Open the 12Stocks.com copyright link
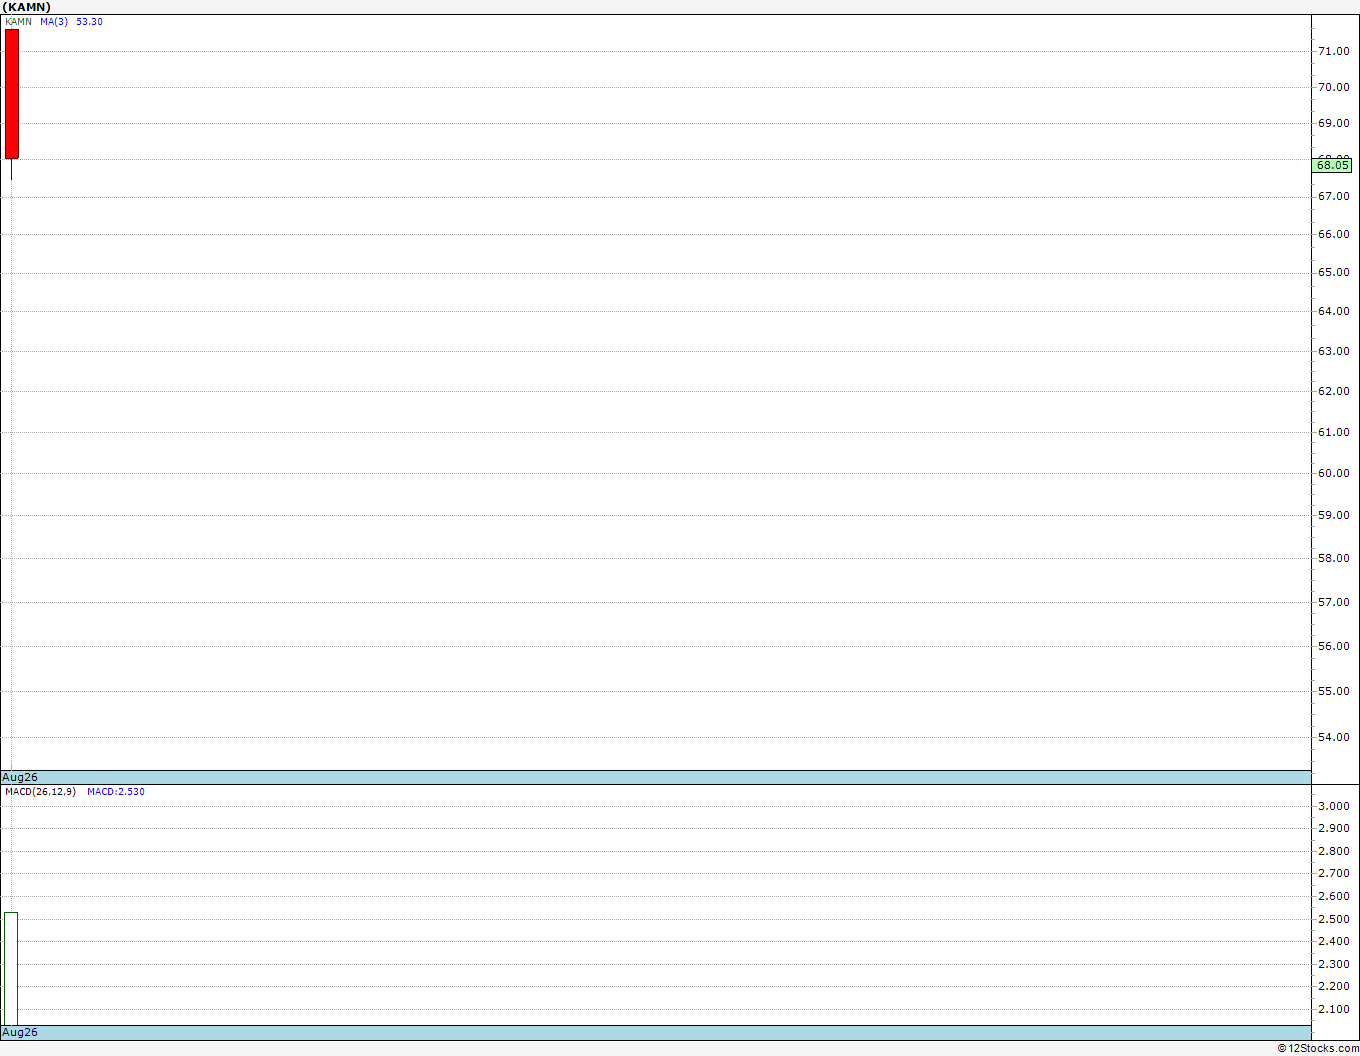1360x1056 pixels. click(1318, 1048)
